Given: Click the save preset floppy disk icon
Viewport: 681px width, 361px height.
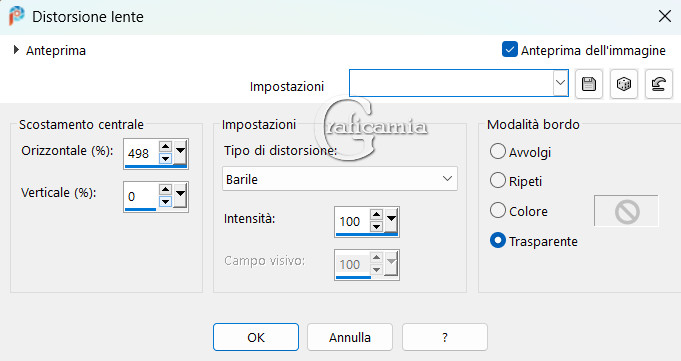Looking at the screenshot, I should 588,83.
